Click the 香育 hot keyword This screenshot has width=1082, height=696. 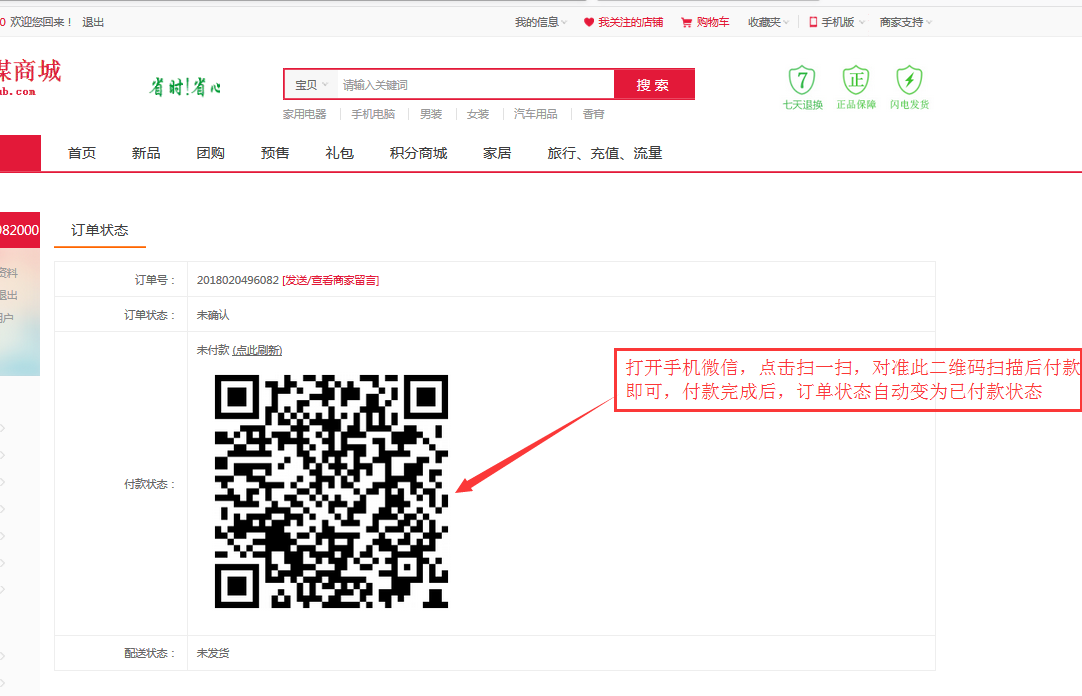click(593, 114)
